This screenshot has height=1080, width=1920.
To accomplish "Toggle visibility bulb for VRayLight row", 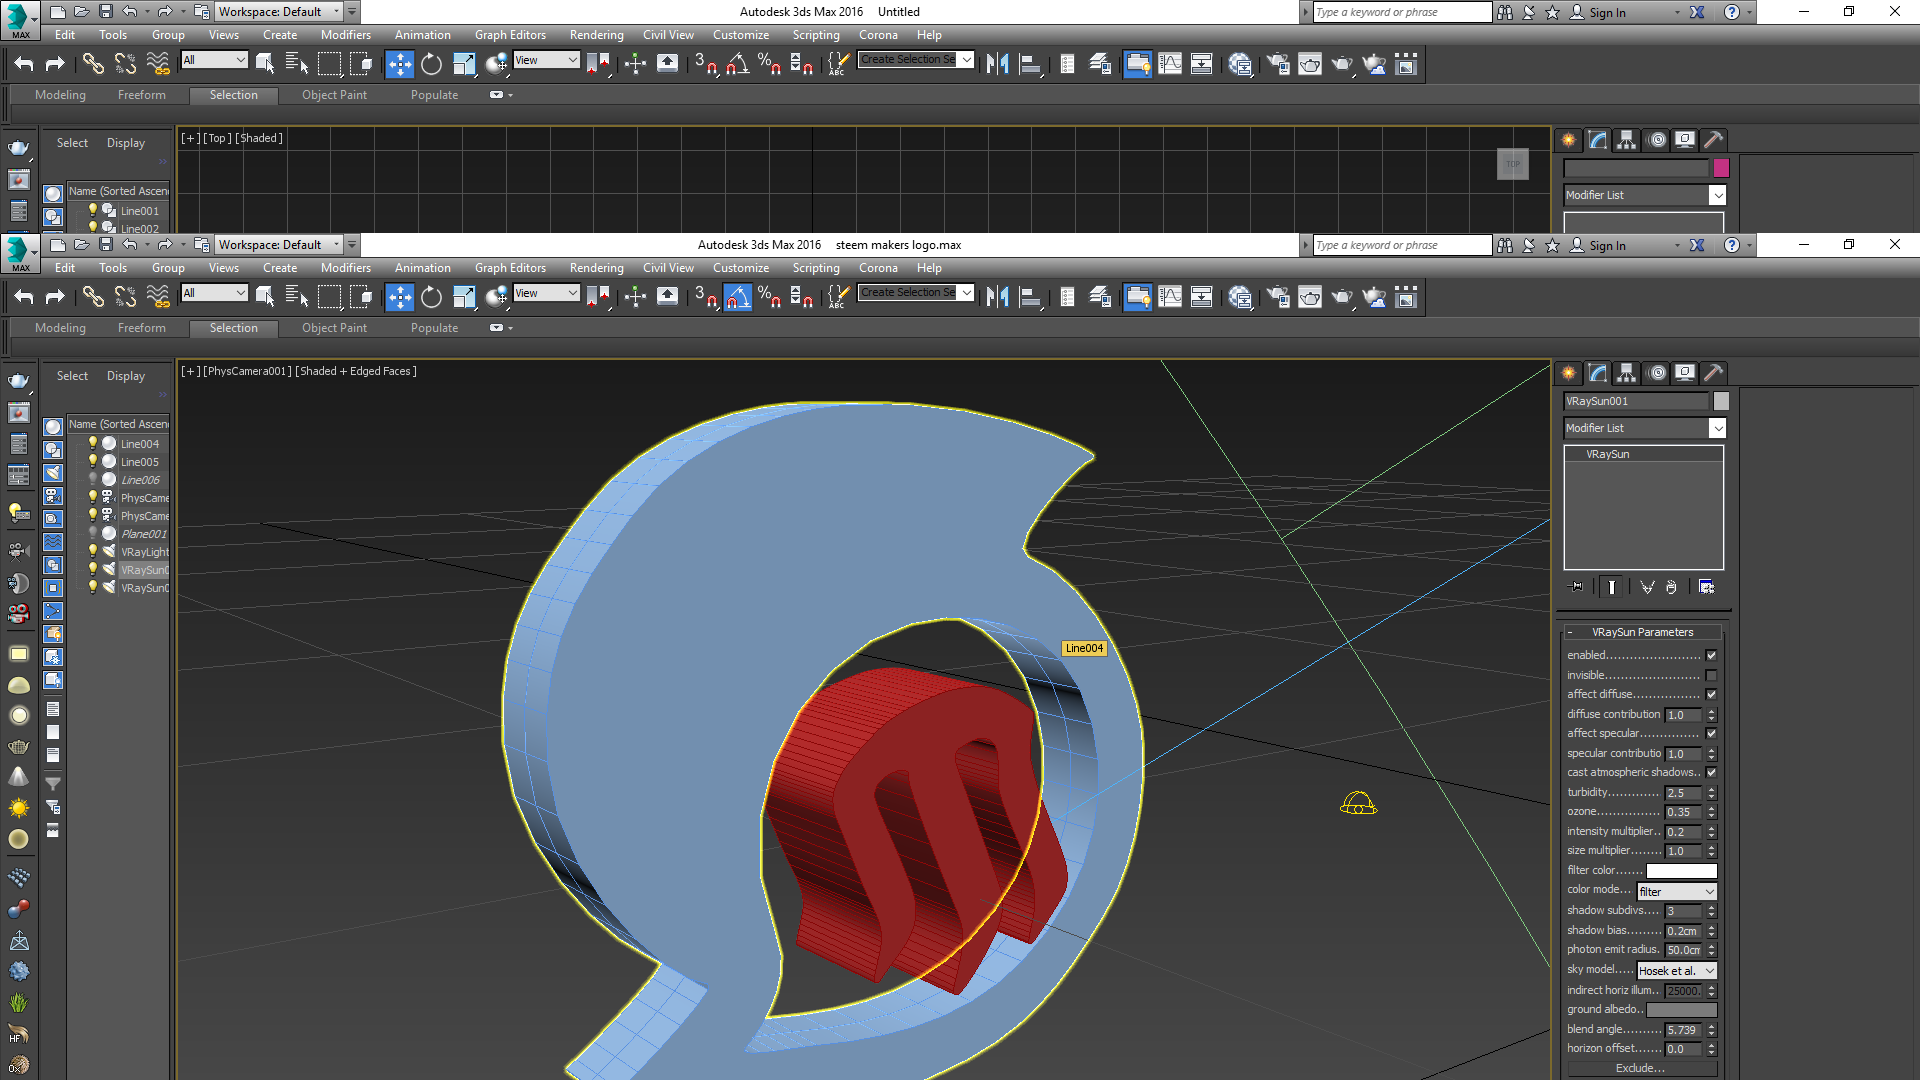I will [93, 551].
